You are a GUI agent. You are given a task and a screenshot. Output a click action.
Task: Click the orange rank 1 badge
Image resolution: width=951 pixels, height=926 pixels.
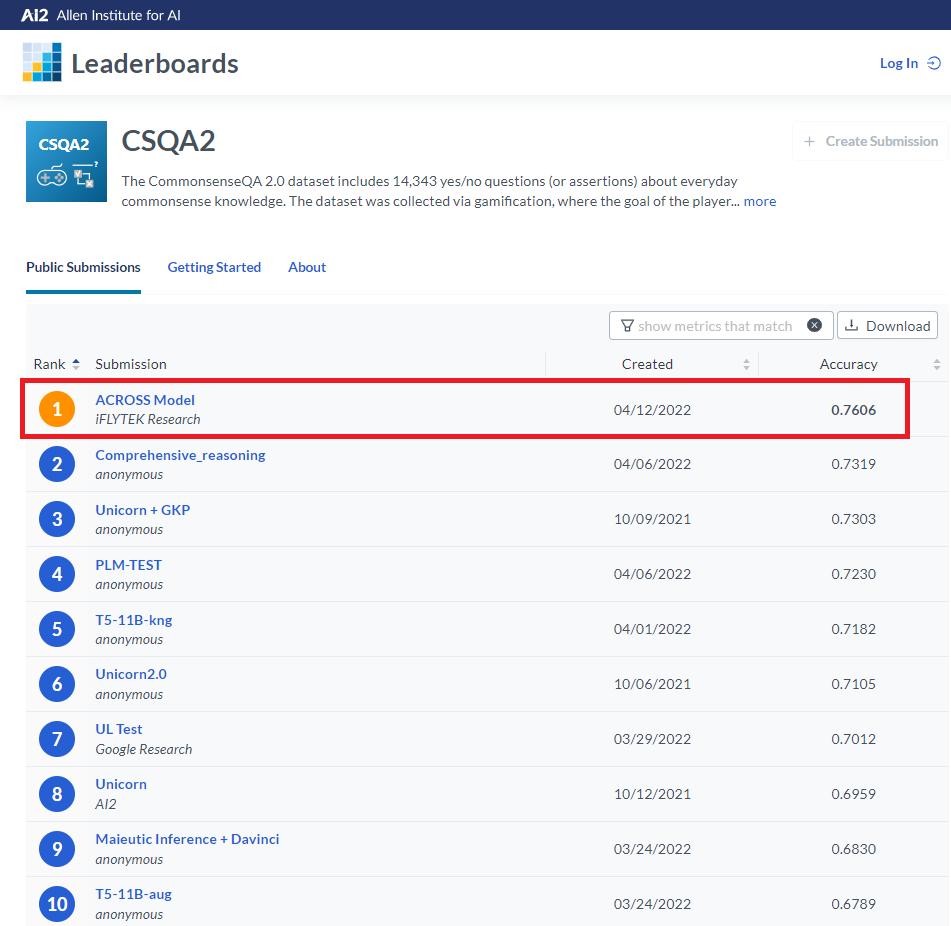(57, 409)
